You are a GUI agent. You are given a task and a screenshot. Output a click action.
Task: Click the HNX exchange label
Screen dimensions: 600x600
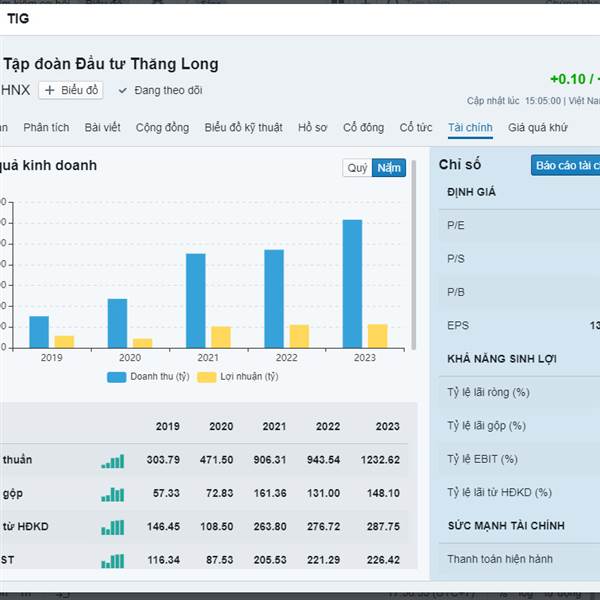pyautogui.click(x=15, y=90)
